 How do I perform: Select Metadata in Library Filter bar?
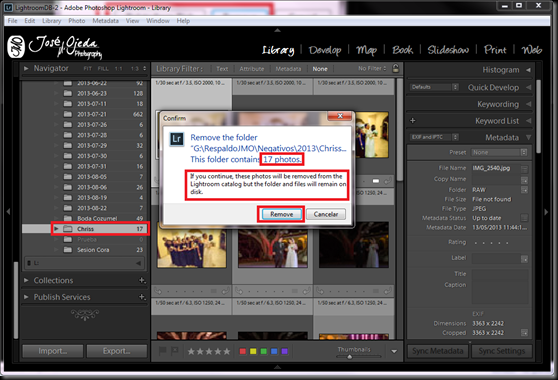coord(288,69)
